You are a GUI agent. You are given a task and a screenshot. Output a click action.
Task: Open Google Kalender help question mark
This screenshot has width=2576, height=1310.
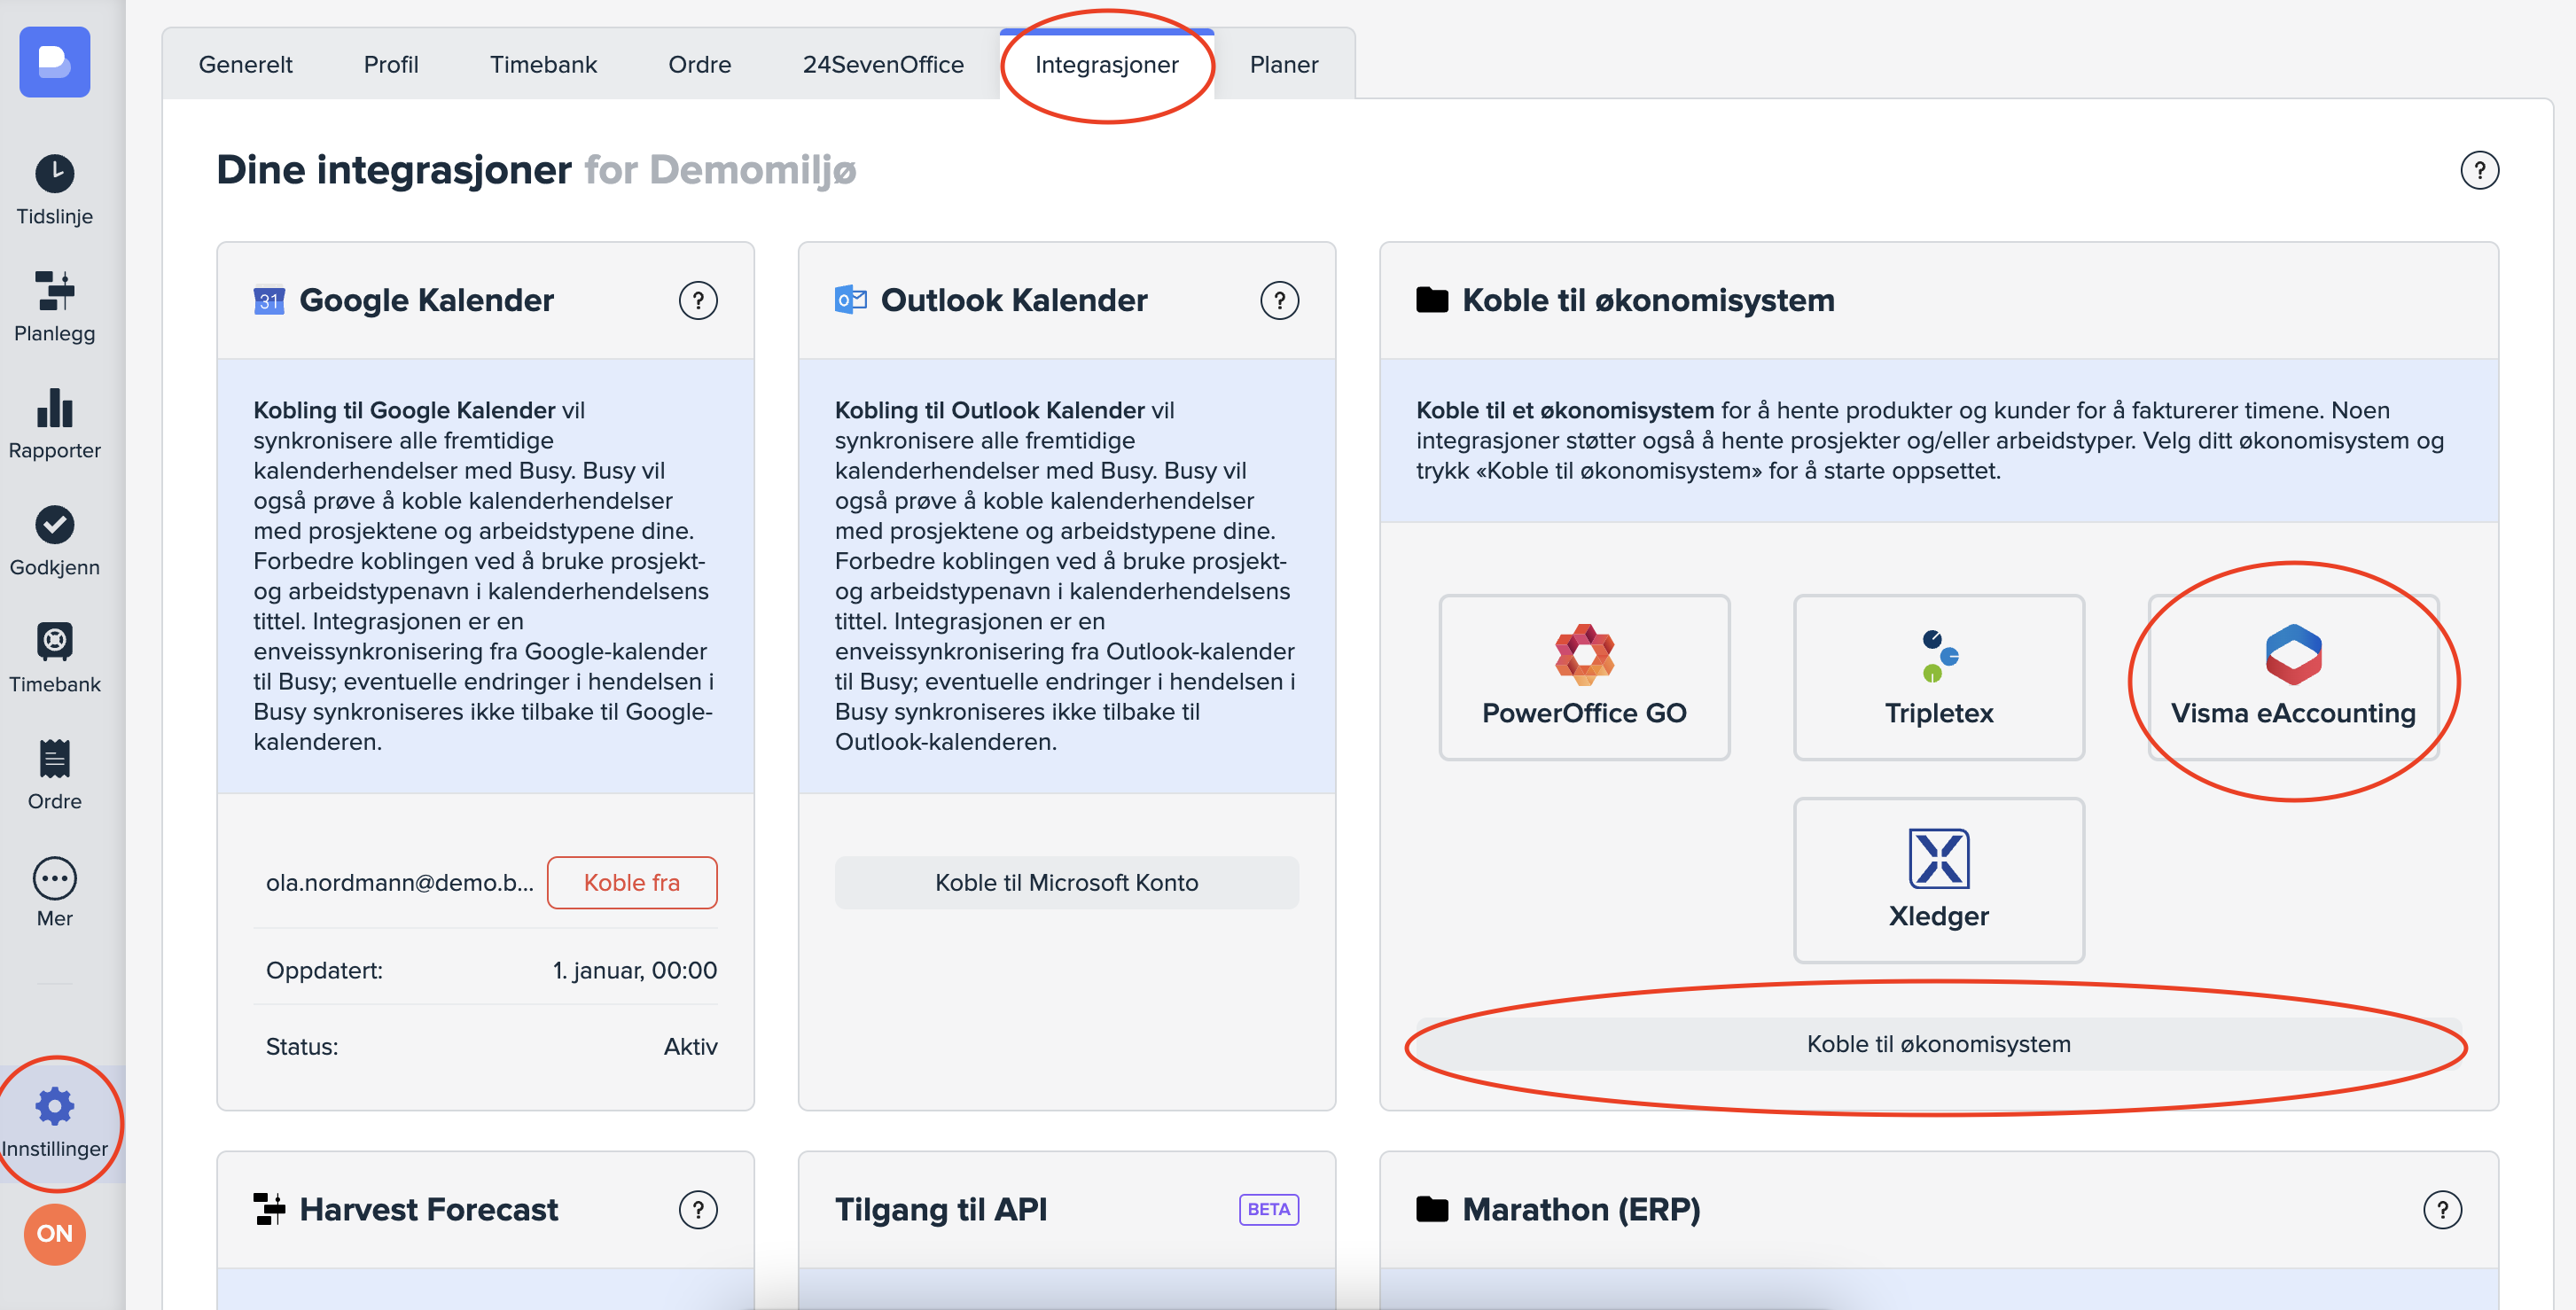pyautogui.click(x=698, y=300)
